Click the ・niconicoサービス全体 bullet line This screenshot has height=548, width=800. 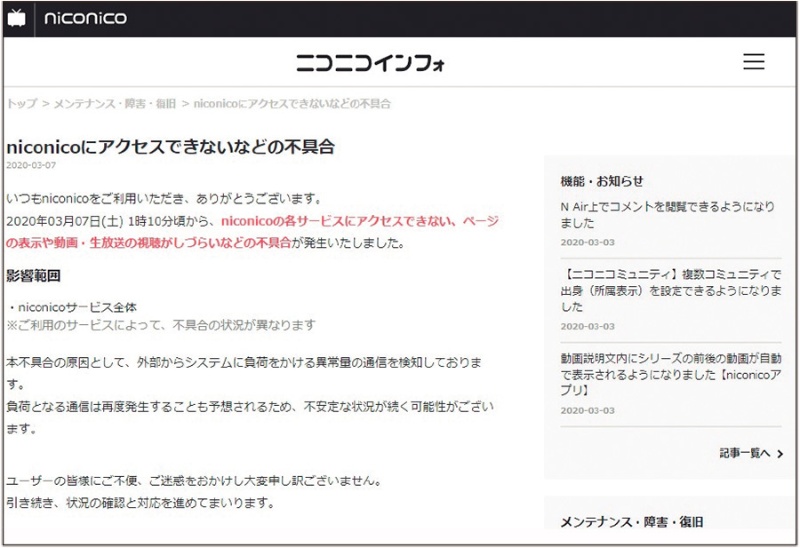click(x=72, y=307)
